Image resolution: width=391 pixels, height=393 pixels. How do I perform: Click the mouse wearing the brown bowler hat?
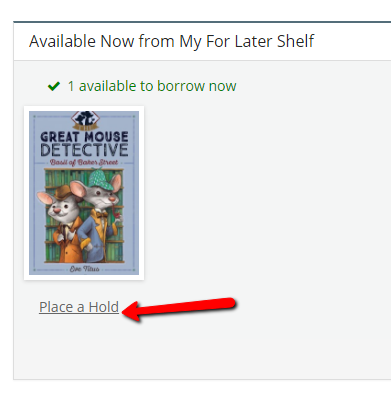(x=62, y=223)
